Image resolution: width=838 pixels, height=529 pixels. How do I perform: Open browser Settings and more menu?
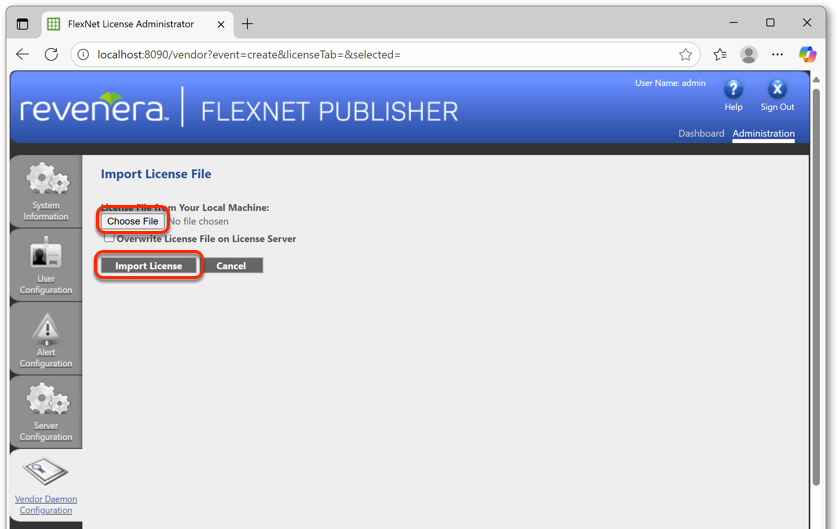778,55
